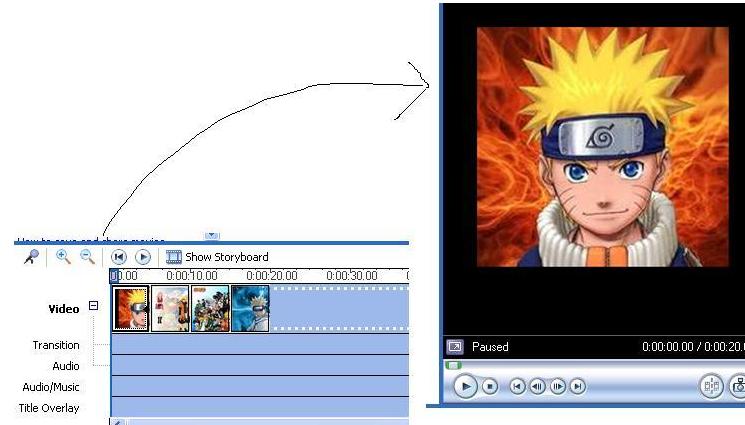Collapse the Video track
The width and height of the screenshot is (745, 425).
point(94,306)
